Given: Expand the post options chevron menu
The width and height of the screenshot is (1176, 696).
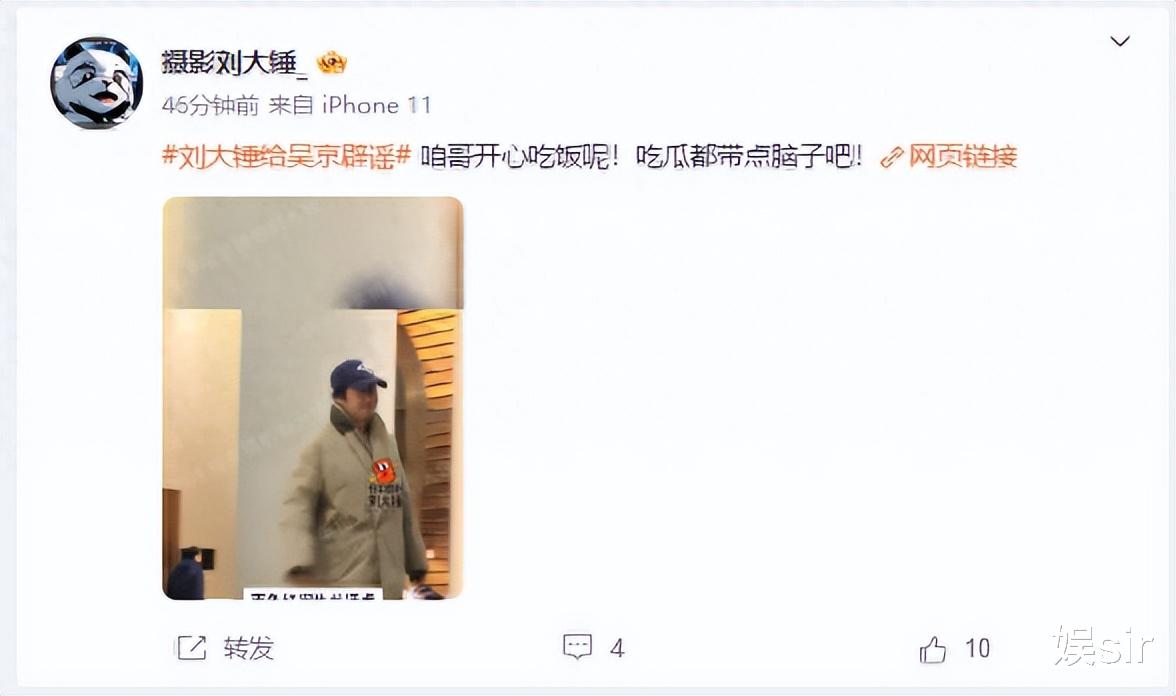Looking at the screenshot, I should pos(1120,41).
